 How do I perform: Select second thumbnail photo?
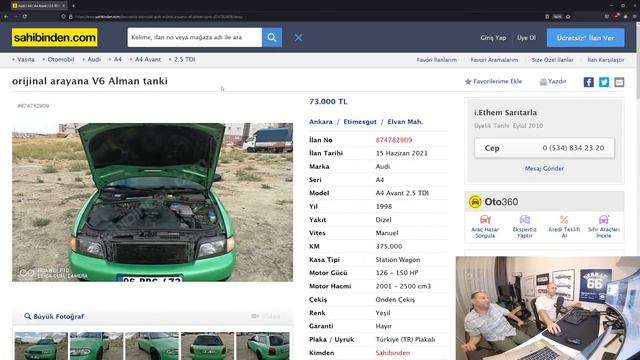(x=96, y=346)
